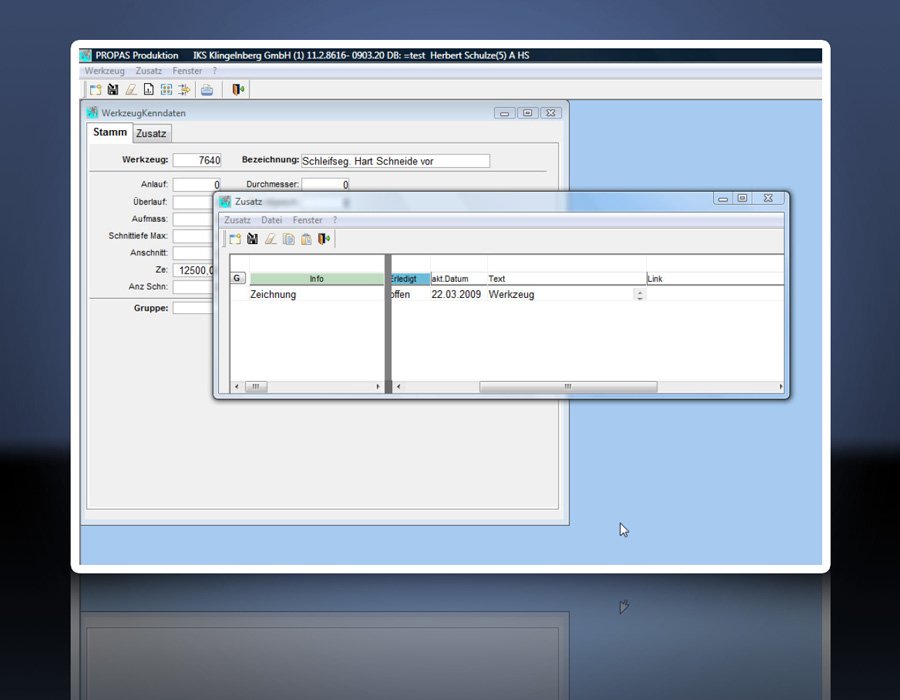This screenshot has height=700, width=900.
Task: Click the New record icon in main toolbar
Action: (95, 90)
